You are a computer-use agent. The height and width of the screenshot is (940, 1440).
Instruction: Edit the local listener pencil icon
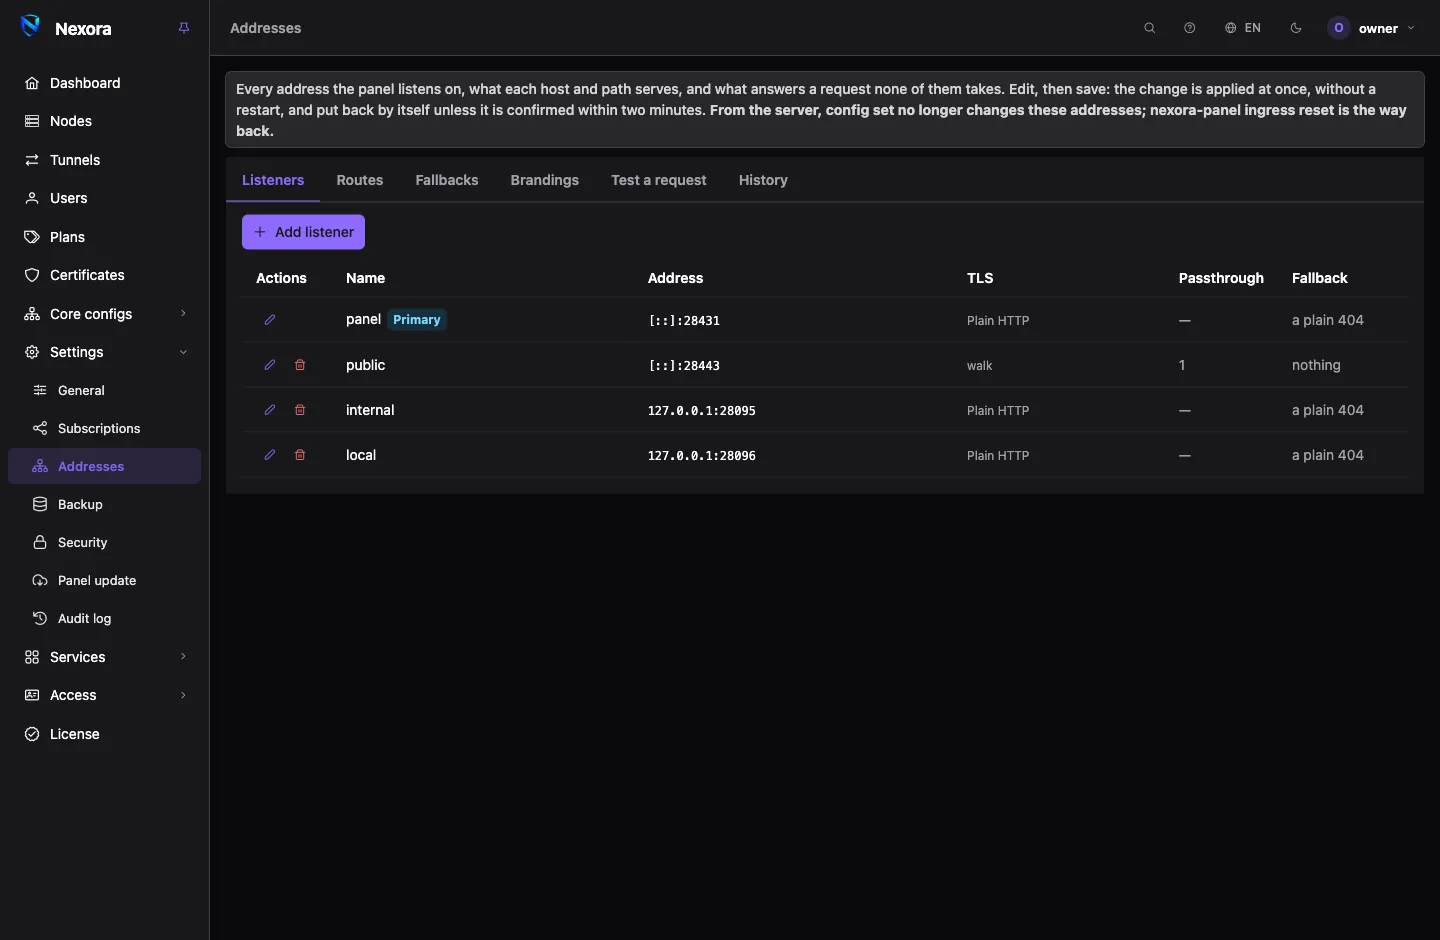[x=270, y=455]
